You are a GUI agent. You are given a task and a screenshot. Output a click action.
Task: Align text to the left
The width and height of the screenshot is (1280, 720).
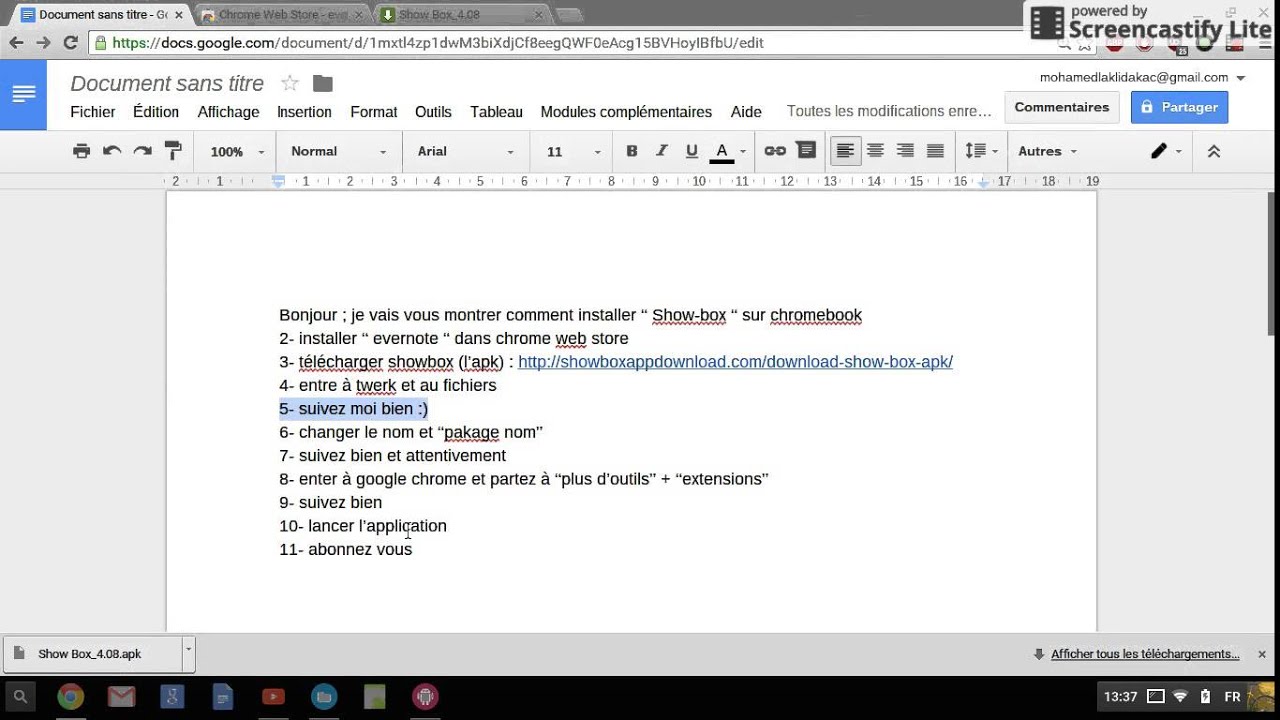pyautogui.click(x=845, y=151)
